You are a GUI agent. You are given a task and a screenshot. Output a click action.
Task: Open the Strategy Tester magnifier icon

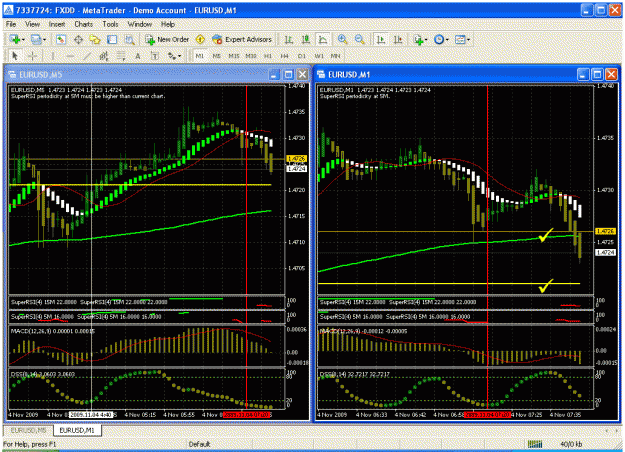pos(130,39)
